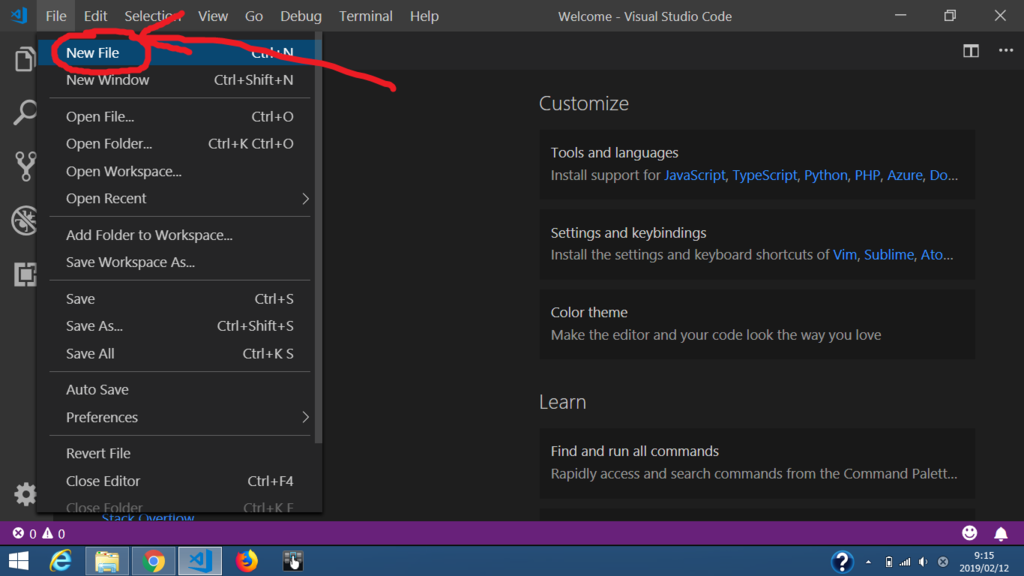Screen dimensions: 1024x576
Task: Click the Azure link
Action: [x=904, y=175]
